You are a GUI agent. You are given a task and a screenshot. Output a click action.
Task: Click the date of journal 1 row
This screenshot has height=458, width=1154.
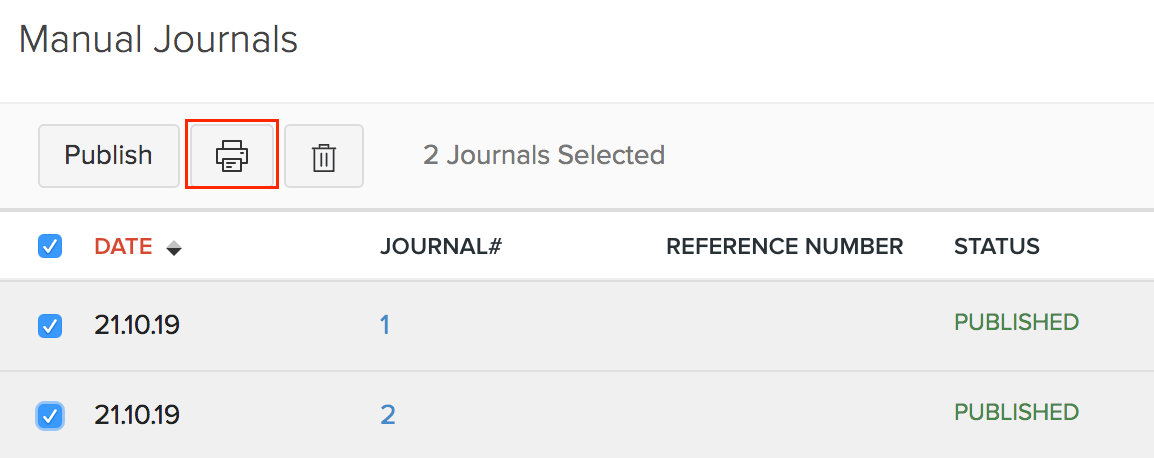(136, 325)
